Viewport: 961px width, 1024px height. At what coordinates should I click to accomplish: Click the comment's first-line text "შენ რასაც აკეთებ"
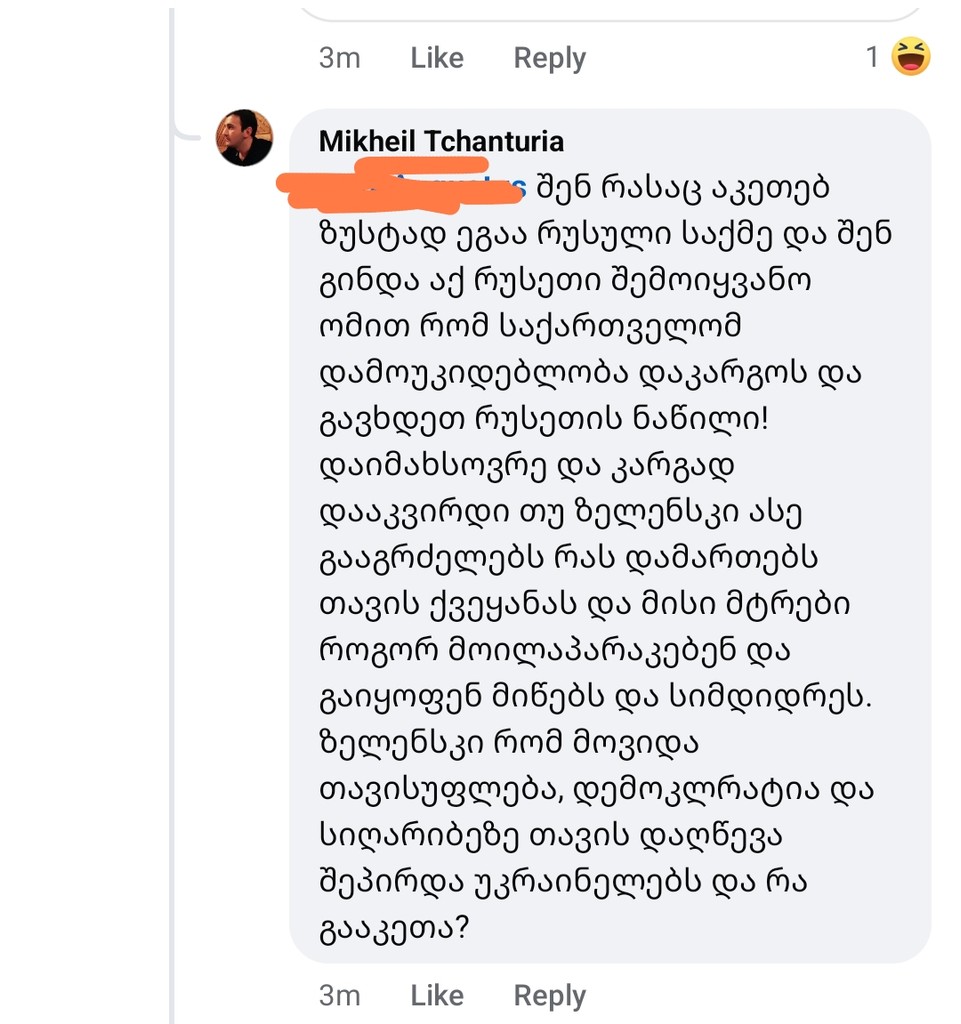(684, 187)
